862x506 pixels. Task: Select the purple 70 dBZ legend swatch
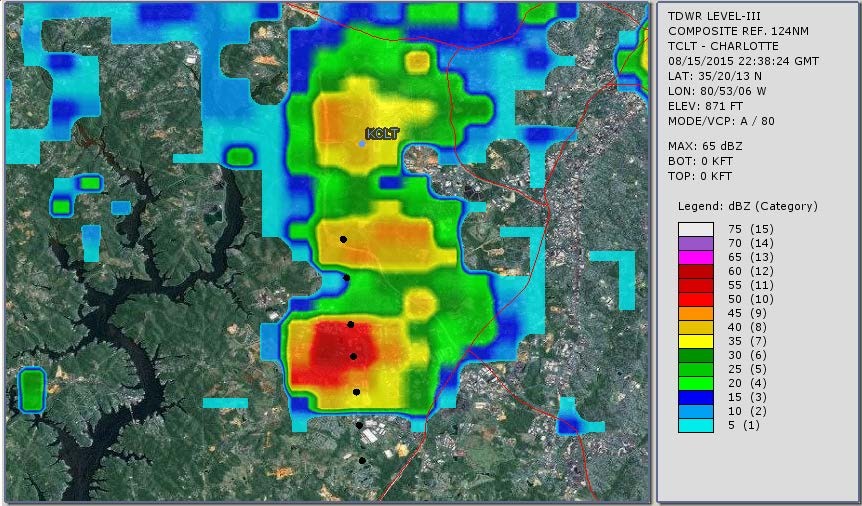tap(695, 243)
